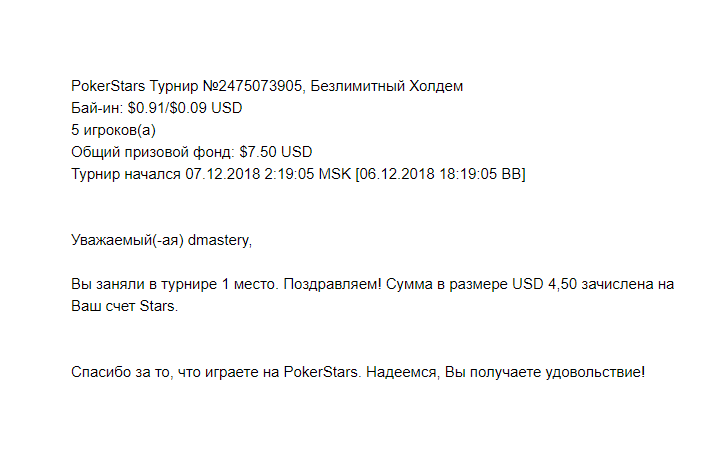Image resolution: width=721 pixels, height=455 pixels.
Task: Click the Уважаемый(-ая) greeting
Action: coord(127,240)
